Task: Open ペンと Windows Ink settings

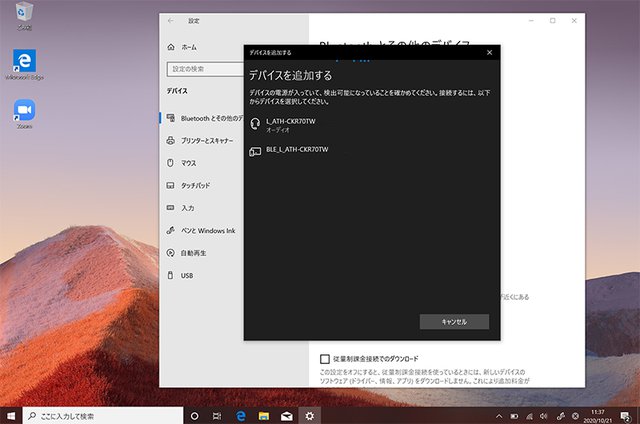Action: pyautogui.click(x=206, y=231)
